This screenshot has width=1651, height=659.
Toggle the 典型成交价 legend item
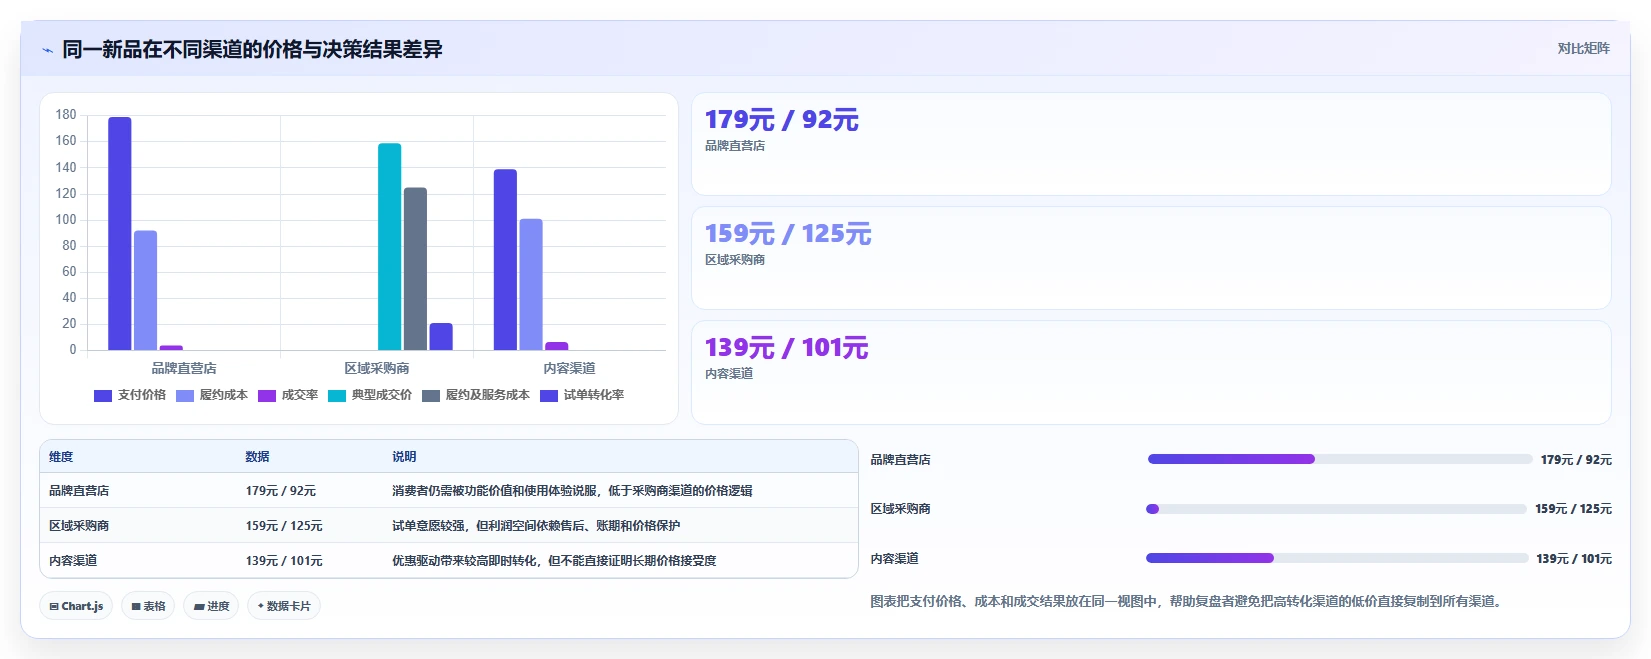pos(370,395)
